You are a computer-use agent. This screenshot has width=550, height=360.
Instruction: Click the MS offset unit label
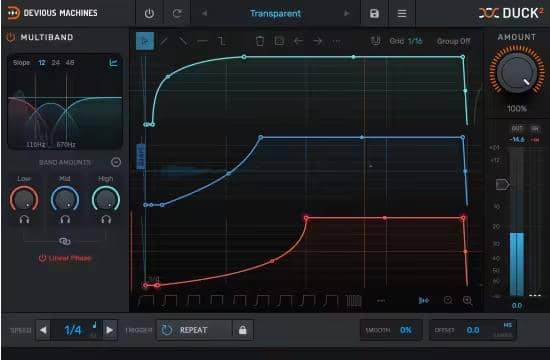pyautogui.click(x=508, y=325)
